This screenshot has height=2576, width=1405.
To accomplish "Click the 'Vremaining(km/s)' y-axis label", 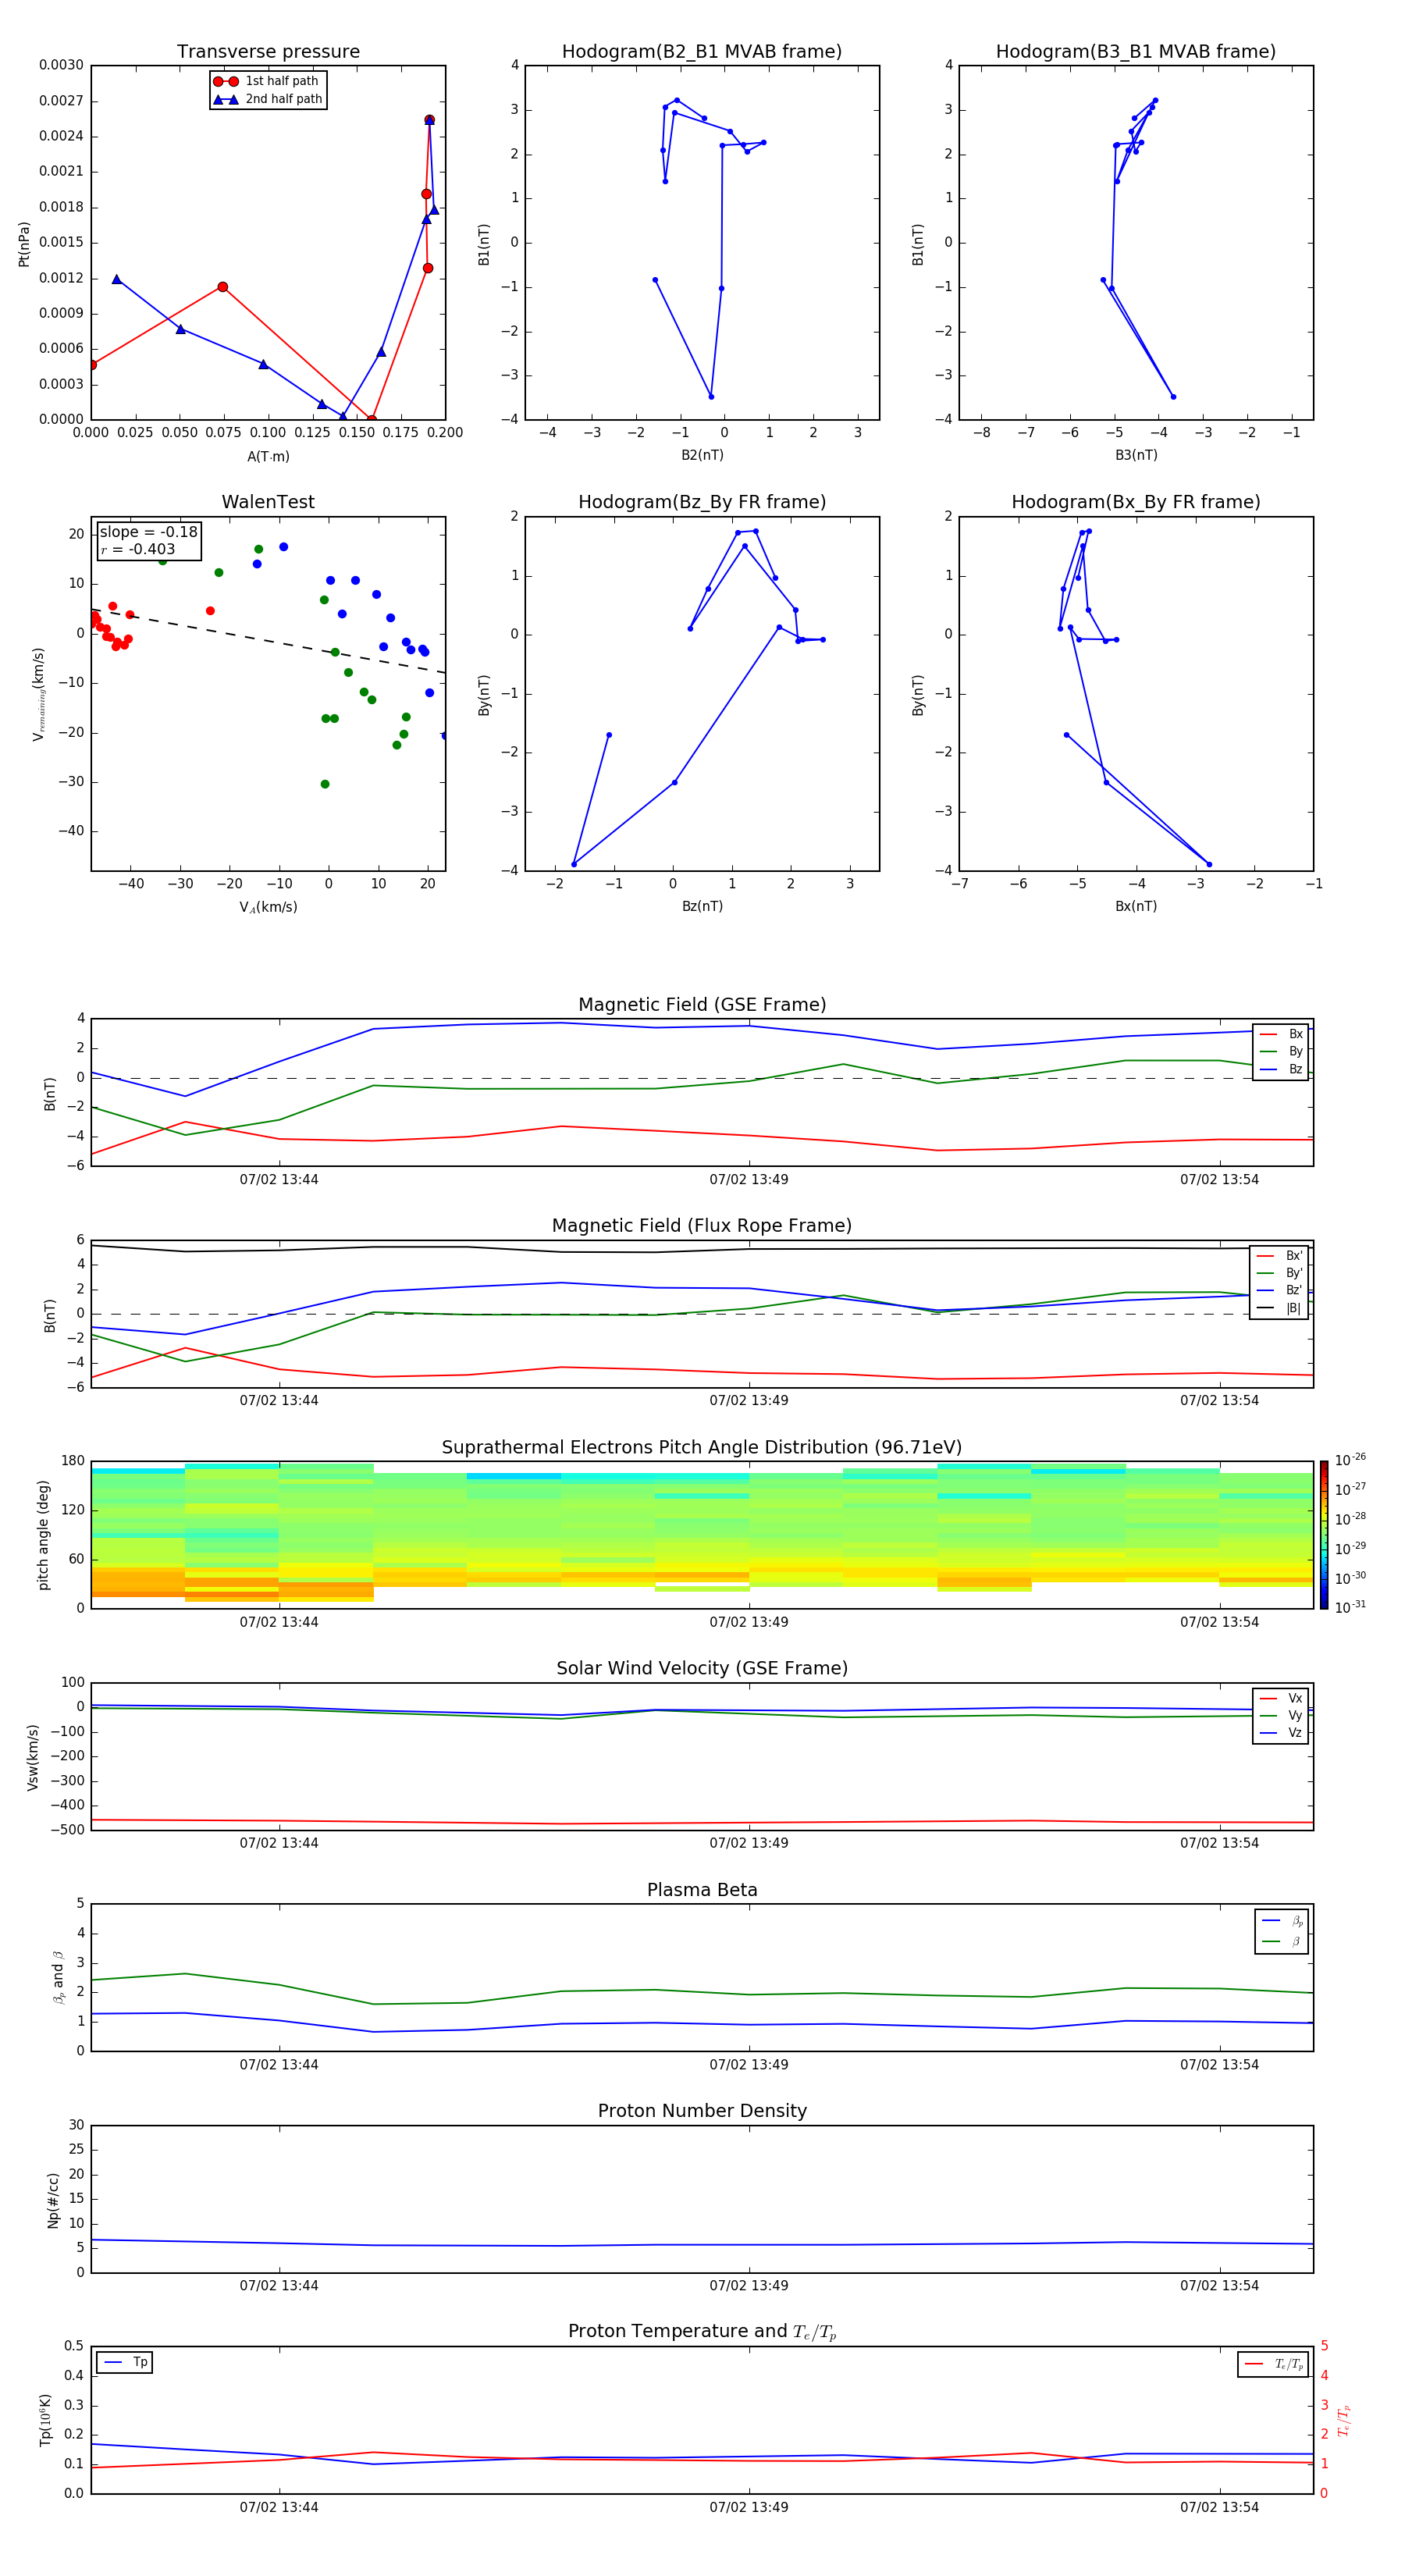I will [39, 694].
